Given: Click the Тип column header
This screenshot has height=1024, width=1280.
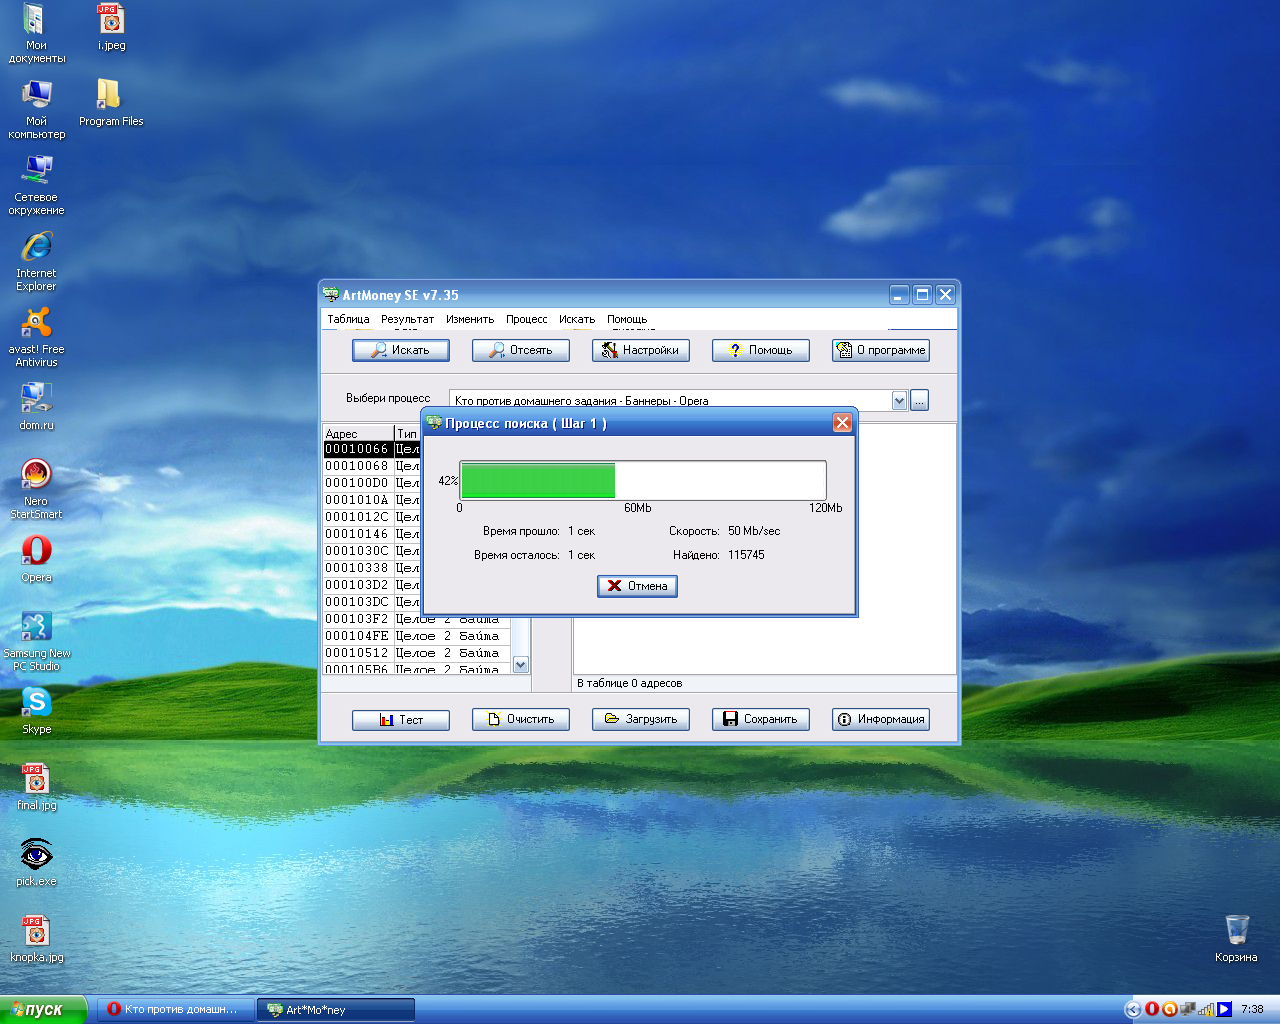Looking at the screenshot, I should tap(407, 433).
